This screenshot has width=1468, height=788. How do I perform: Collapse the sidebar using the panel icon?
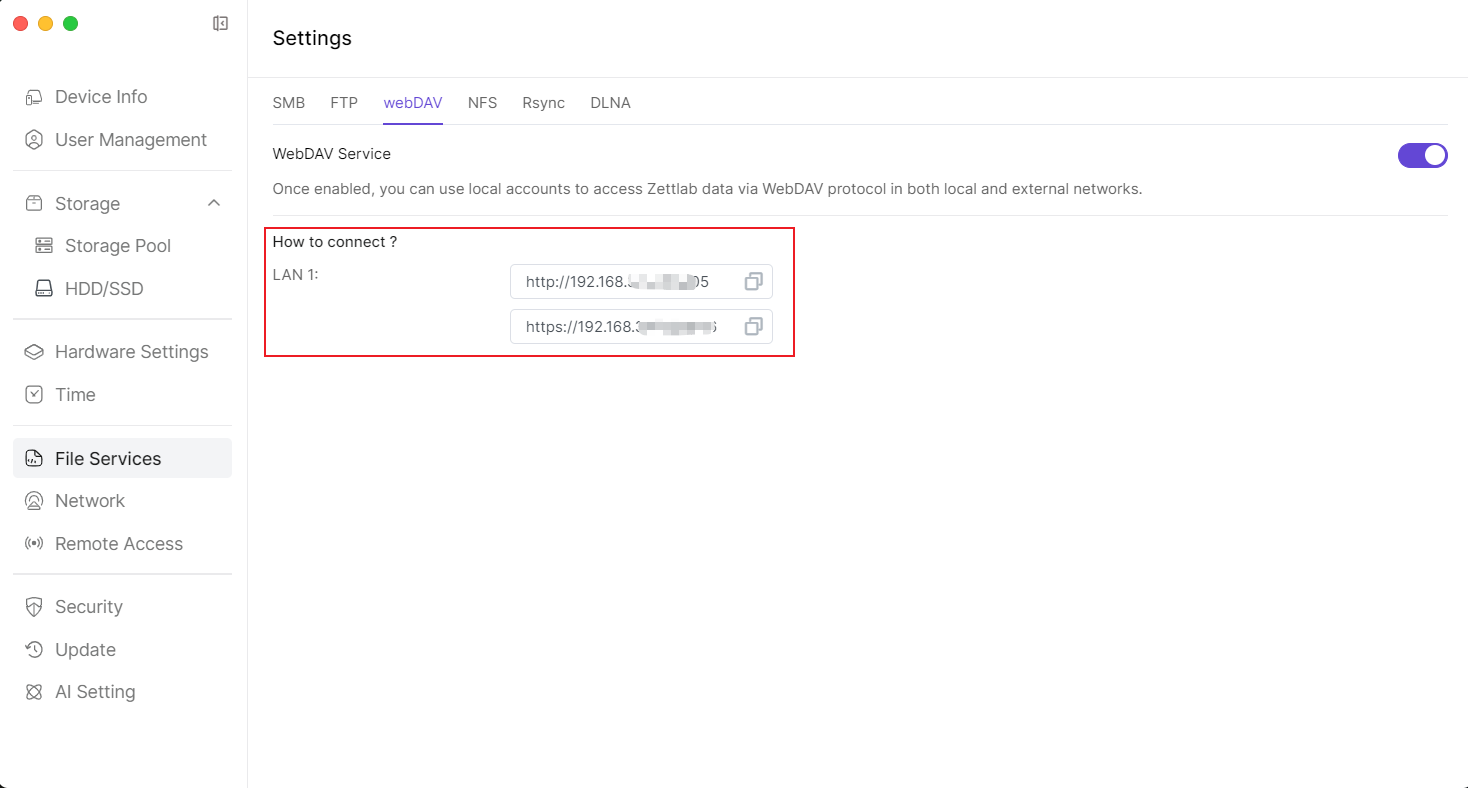(x=221, y=24)
